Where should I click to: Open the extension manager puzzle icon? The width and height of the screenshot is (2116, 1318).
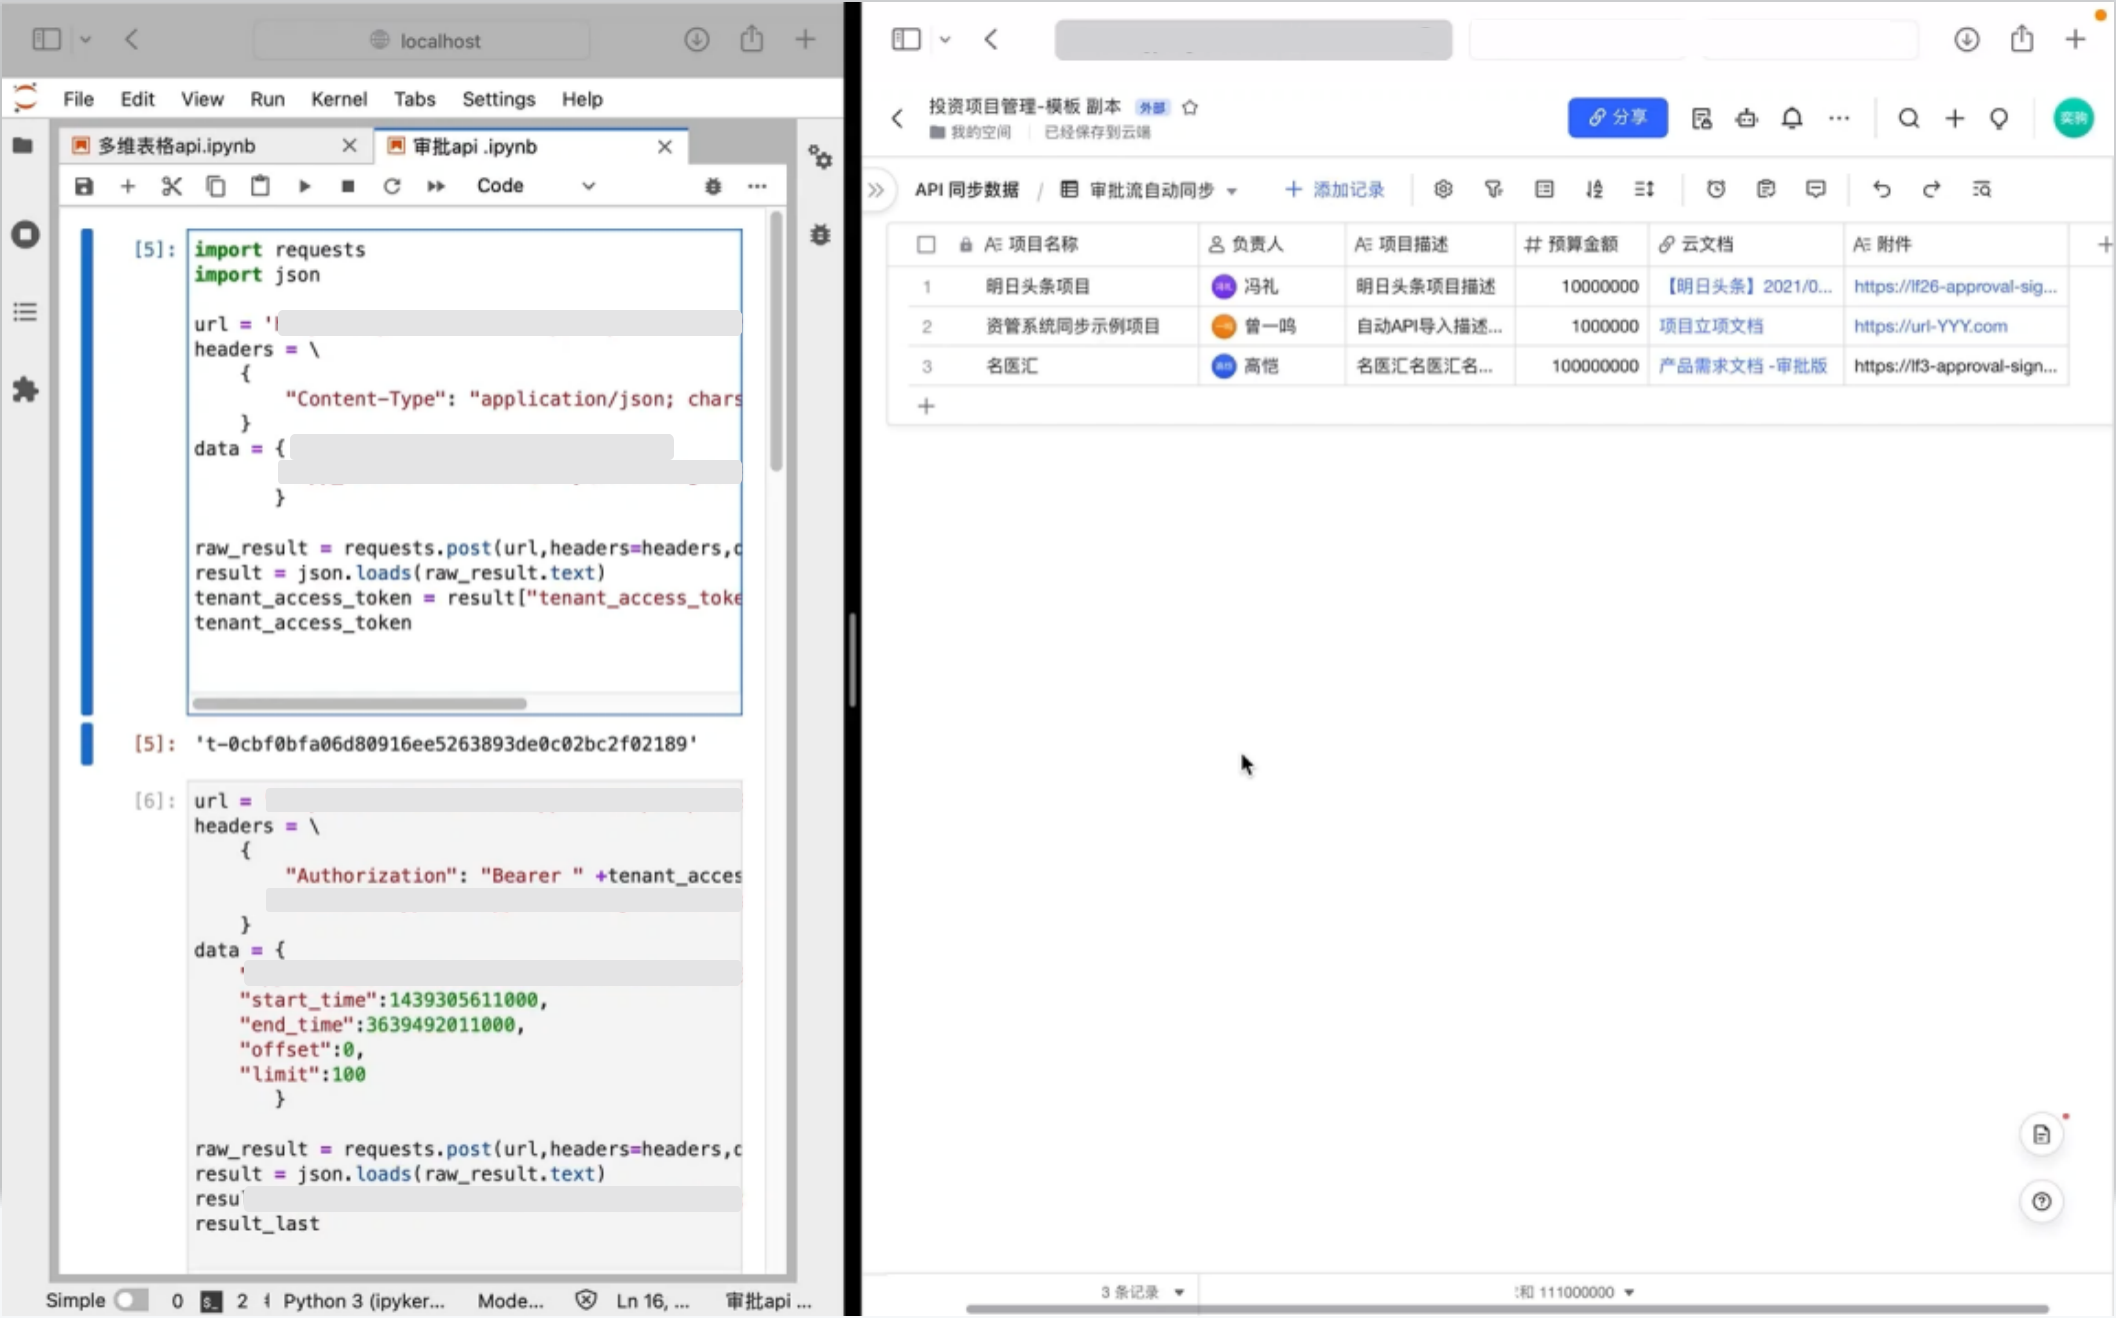(x=25, y=390)
